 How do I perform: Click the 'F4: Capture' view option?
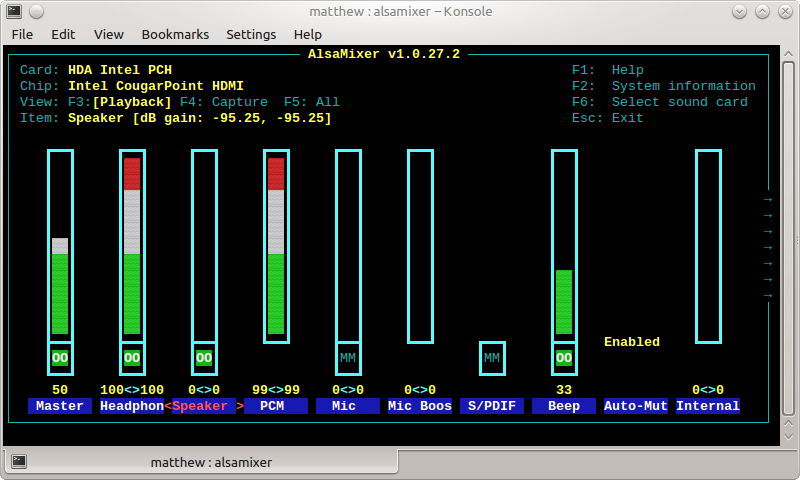click(223, 102)
